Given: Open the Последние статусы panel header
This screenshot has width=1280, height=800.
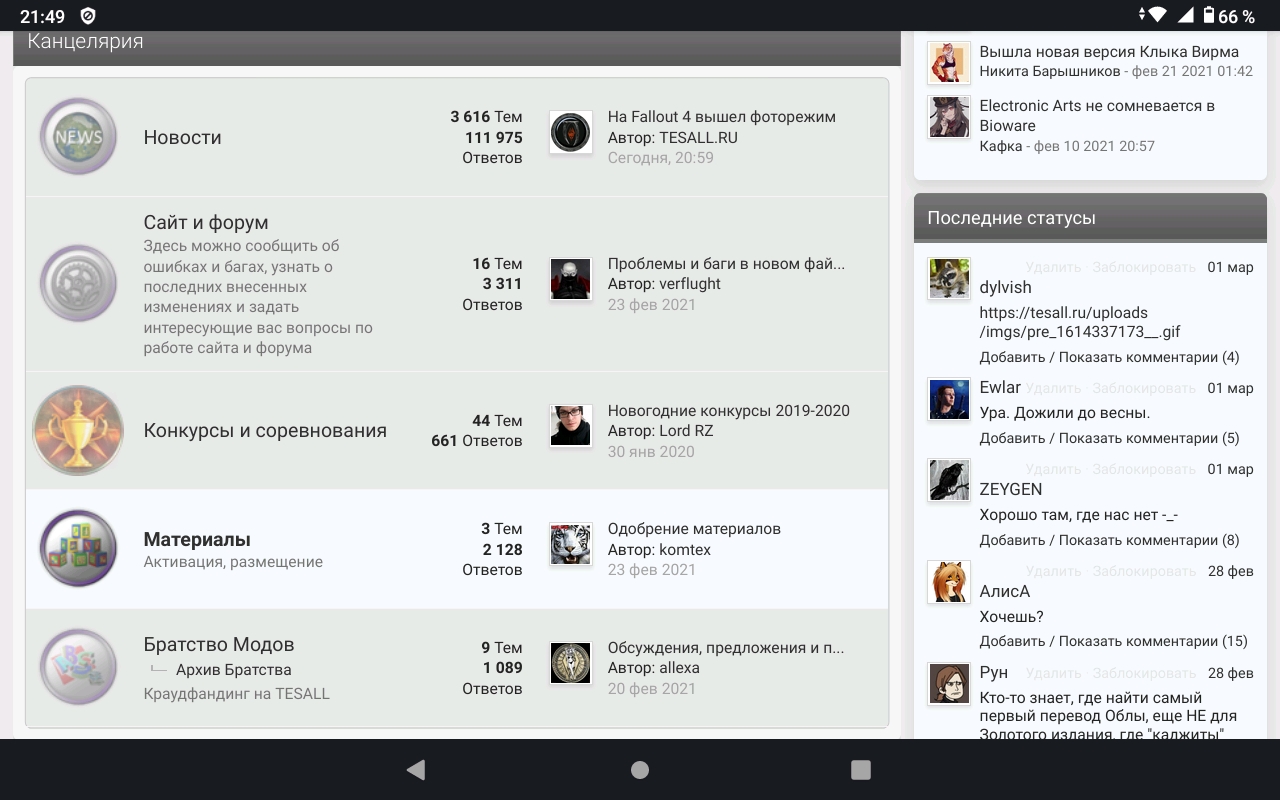Looking at the screenshot, I should click(x=1090, y=218).
